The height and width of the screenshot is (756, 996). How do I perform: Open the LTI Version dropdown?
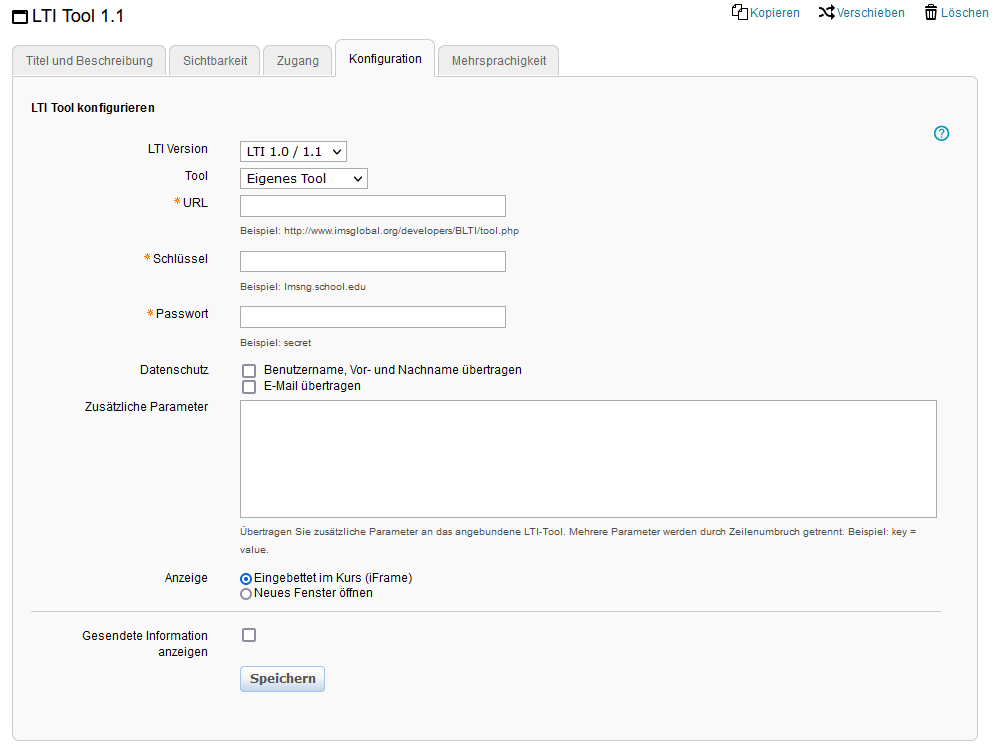pos(292,151)
